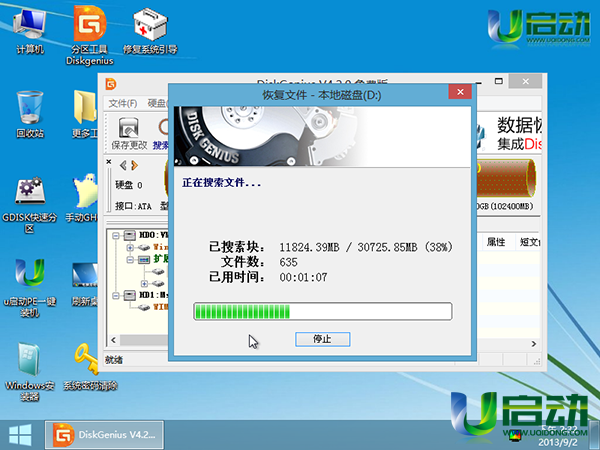Viewport: 600px width, 450px height.
Task: Maximize the DiskGenius main window
Action: (499, 81)
